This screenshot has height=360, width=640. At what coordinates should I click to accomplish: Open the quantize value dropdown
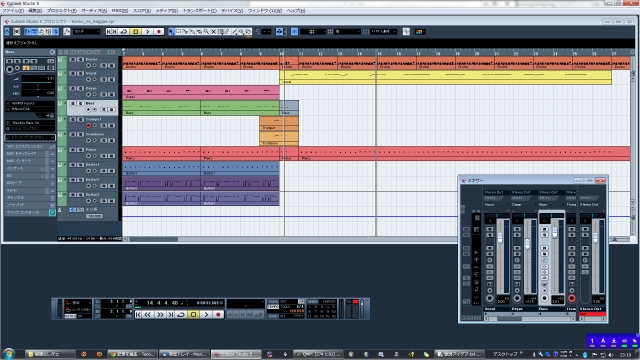(x=383, y=31)
